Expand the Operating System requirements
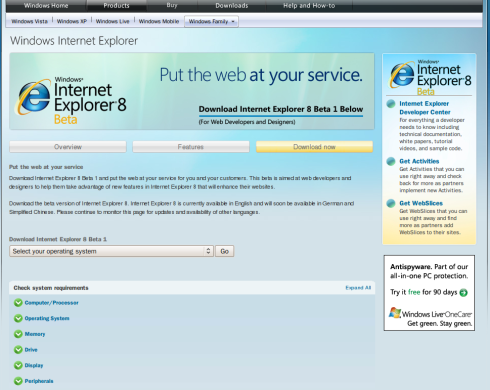490x390 pixels. [47, 318]
